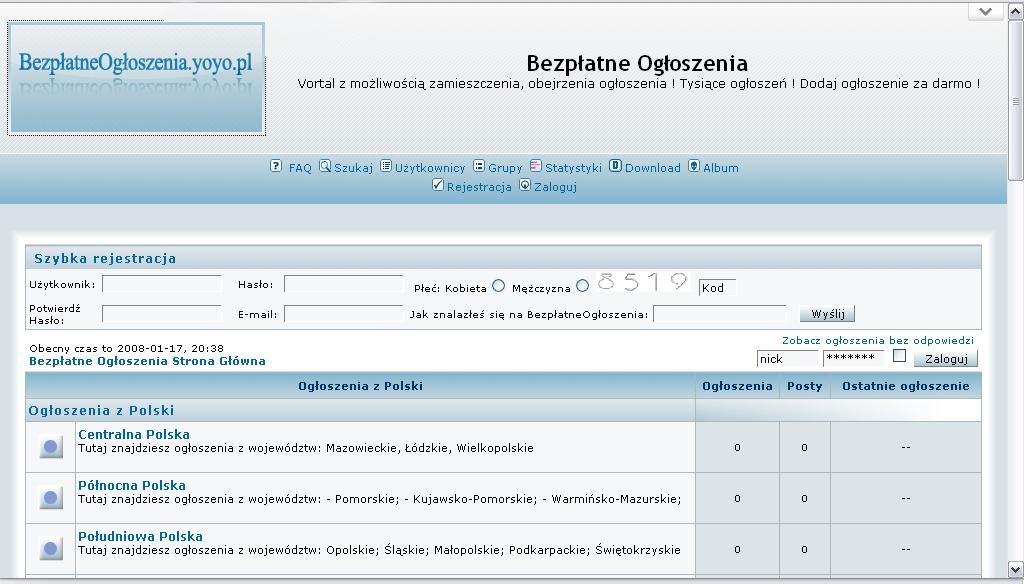This screenshot has height=584, width=1024.
Task: Click the 'Bezpłatne Ogłoszenia' page heading
Action: [637, 63]
